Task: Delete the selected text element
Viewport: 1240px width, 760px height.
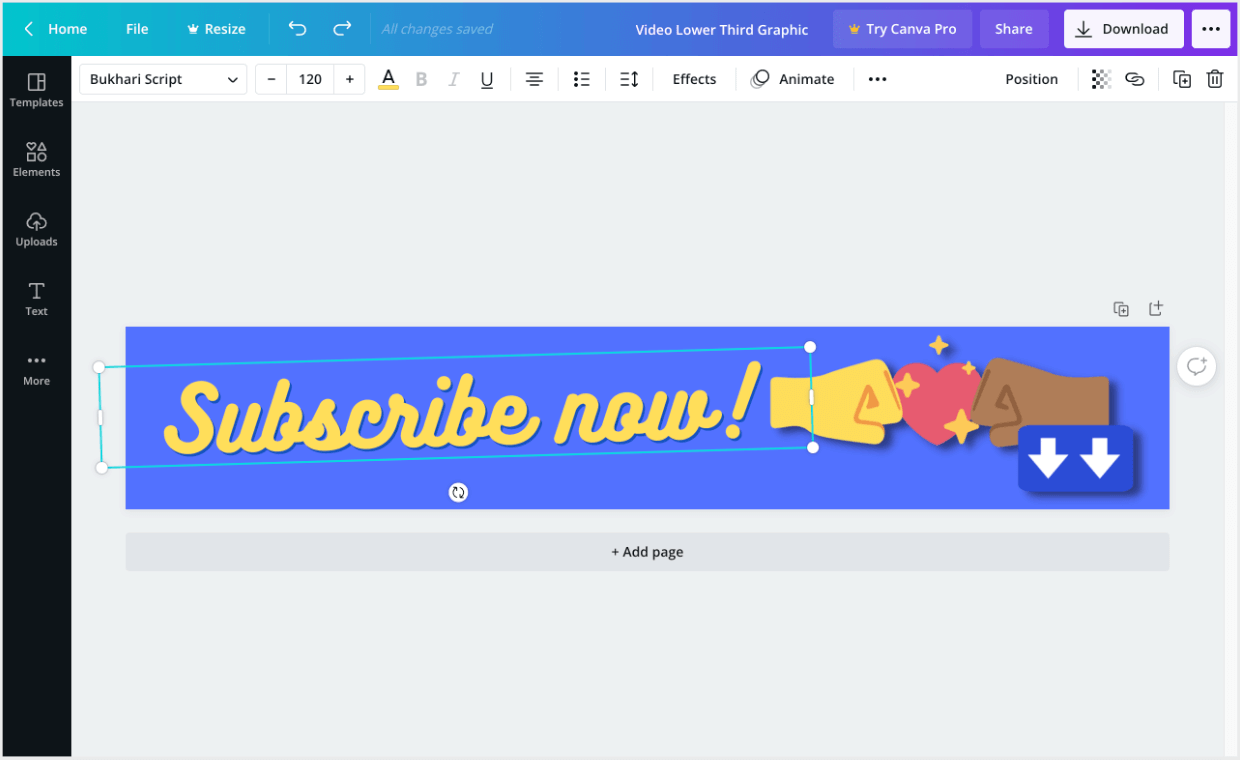Action: (x=1215, y=79)
